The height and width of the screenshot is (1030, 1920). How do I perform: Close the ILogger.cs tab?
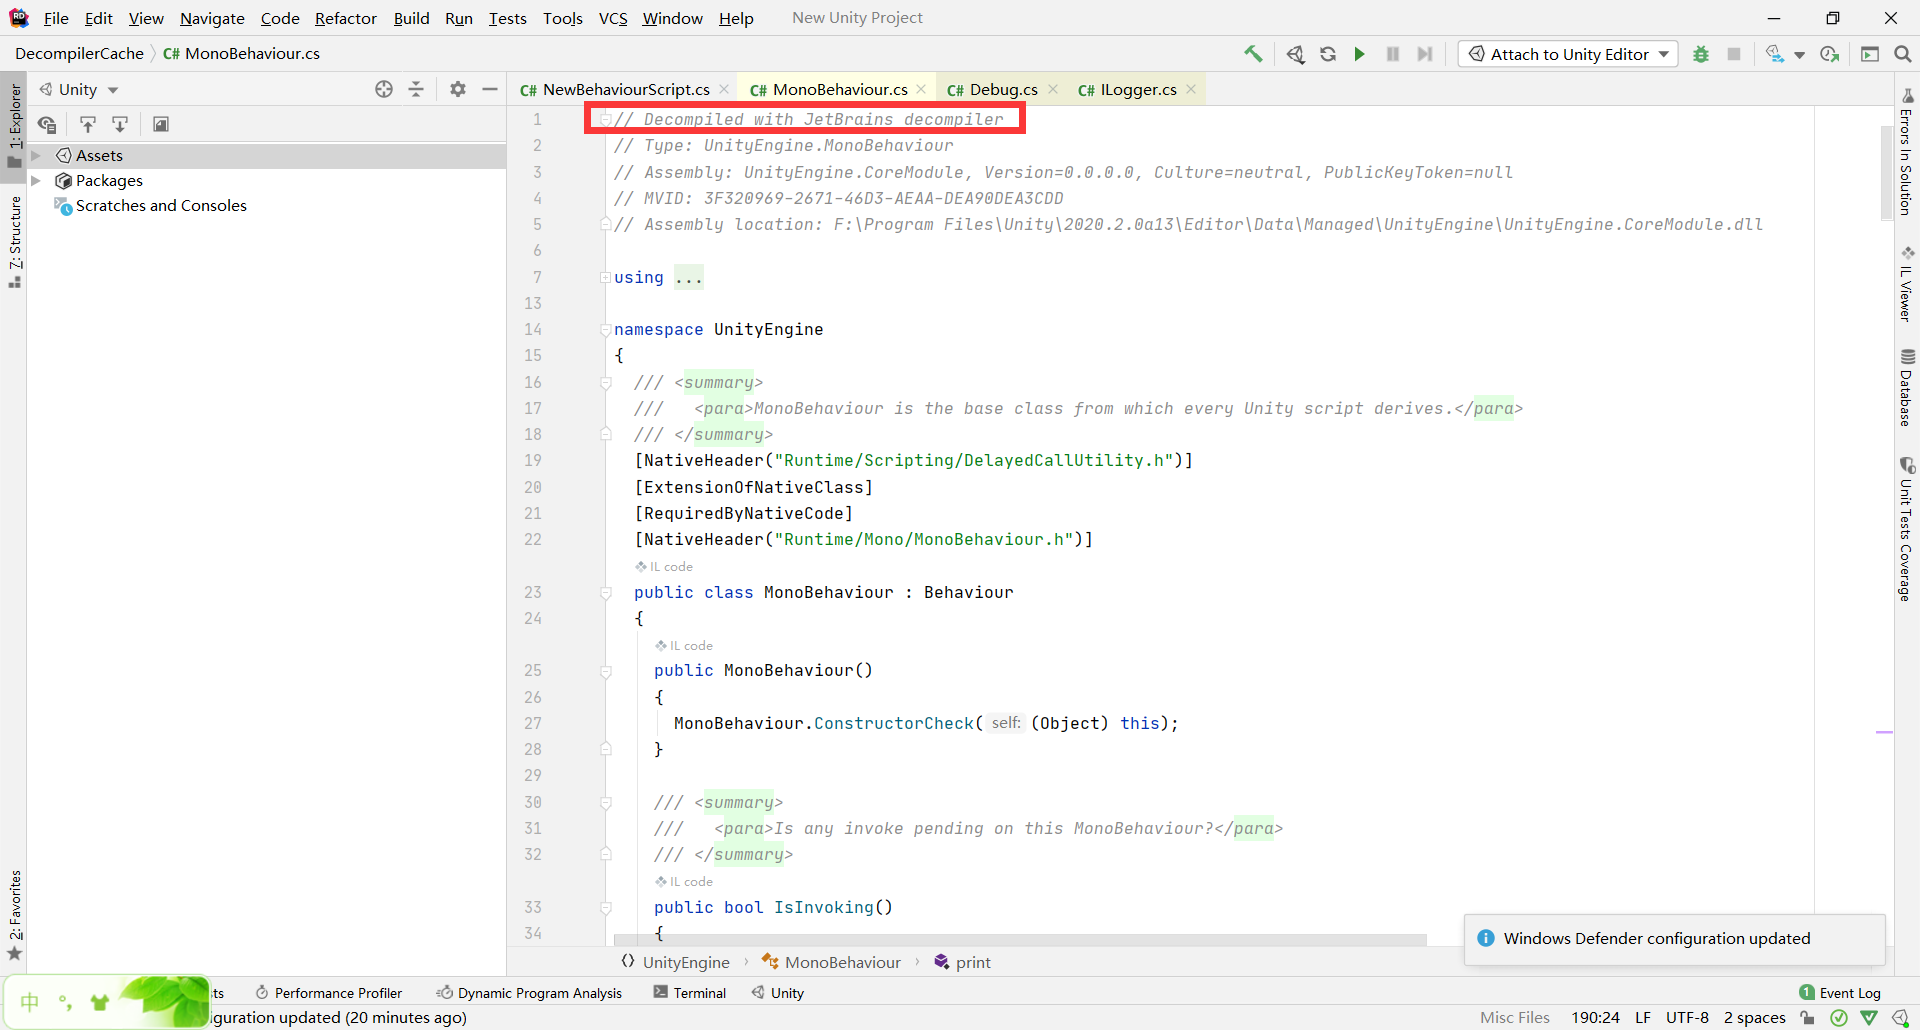point(1191,89)
